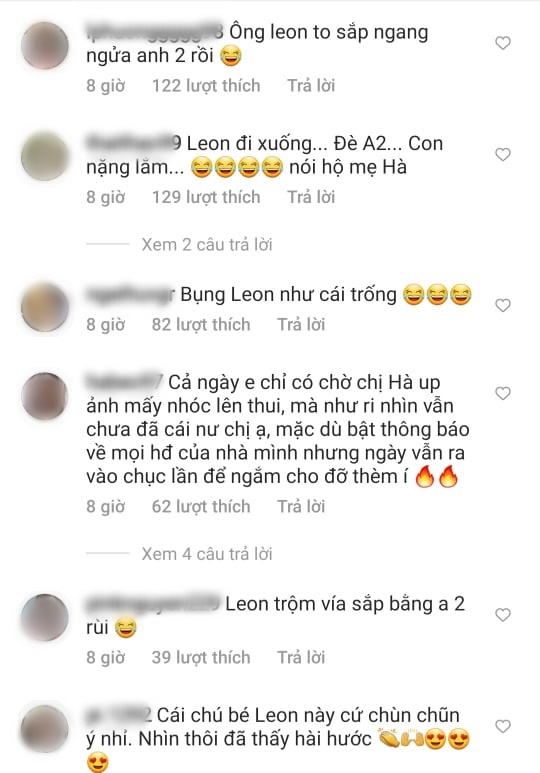The height and width of the screenshot is (773, 540).
Task: Reply to the comment with 62 likes
Action: pyautogui.click(x=301, y=507)
